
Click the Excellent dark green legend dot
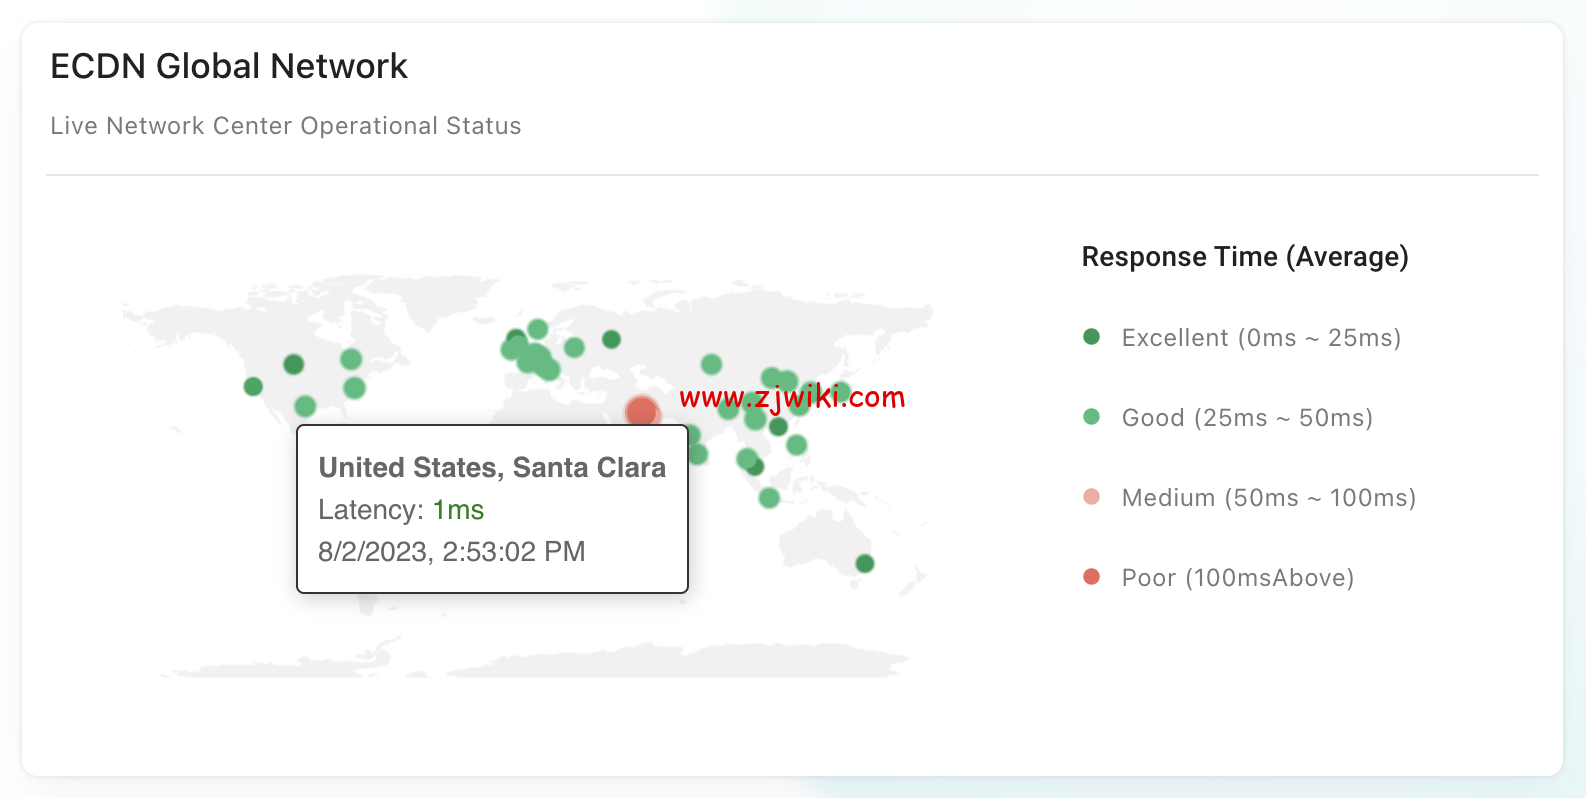point(1091,337)
